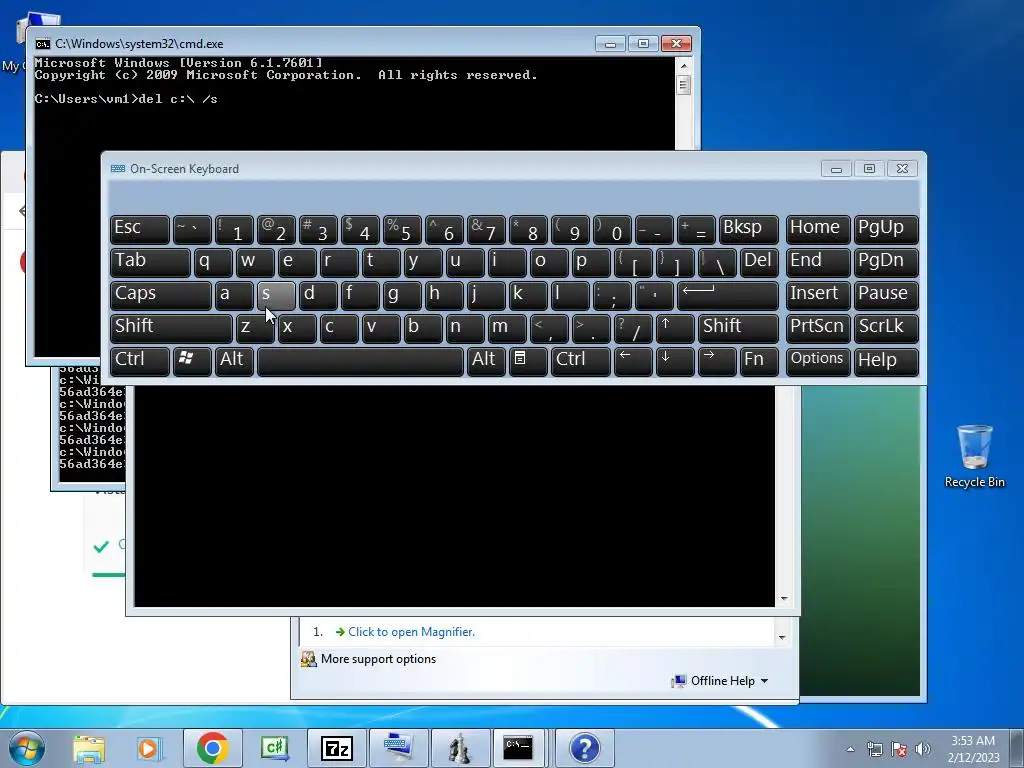This screenshot has width=1024, height=768.
Task: Click the letter s key
Action: pyautogui.click(x=276, y=295)
